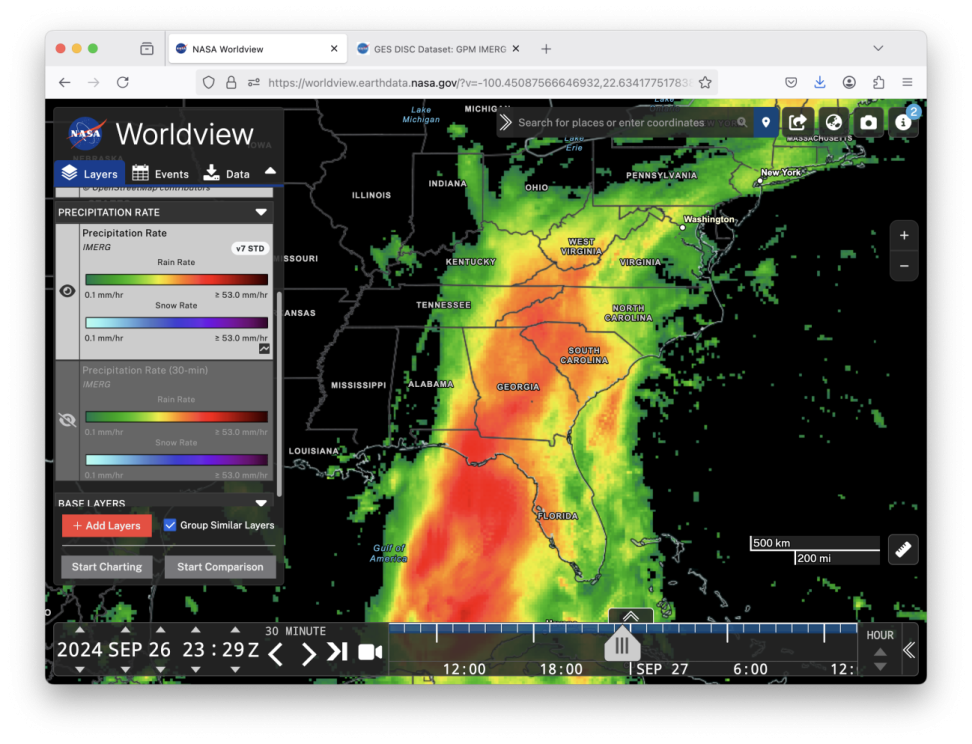Viewport: 972px width, 744px height.
Task: Open a new browser tab
Action: (x=546, y=49)
